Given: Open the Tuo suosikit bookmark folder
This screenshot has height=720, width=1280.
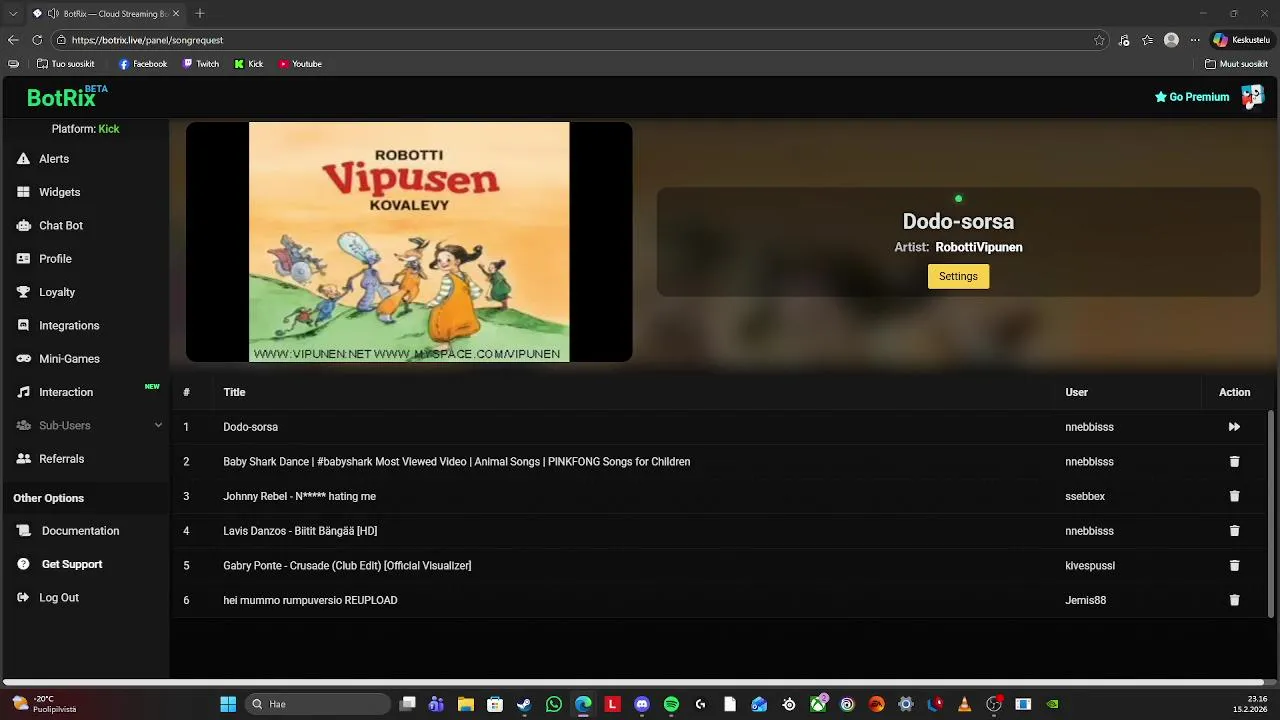Looking at the screenshot, I should [x=66, y=64].
